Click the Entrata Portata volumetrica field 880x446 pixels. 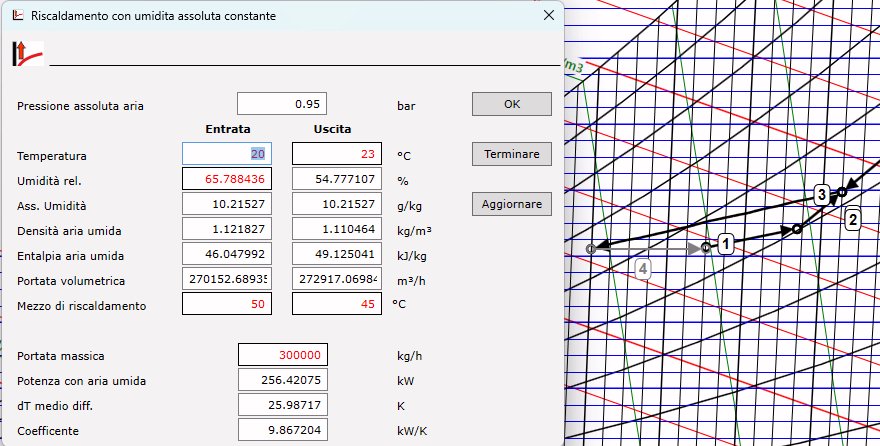click(x=227, y=279)
